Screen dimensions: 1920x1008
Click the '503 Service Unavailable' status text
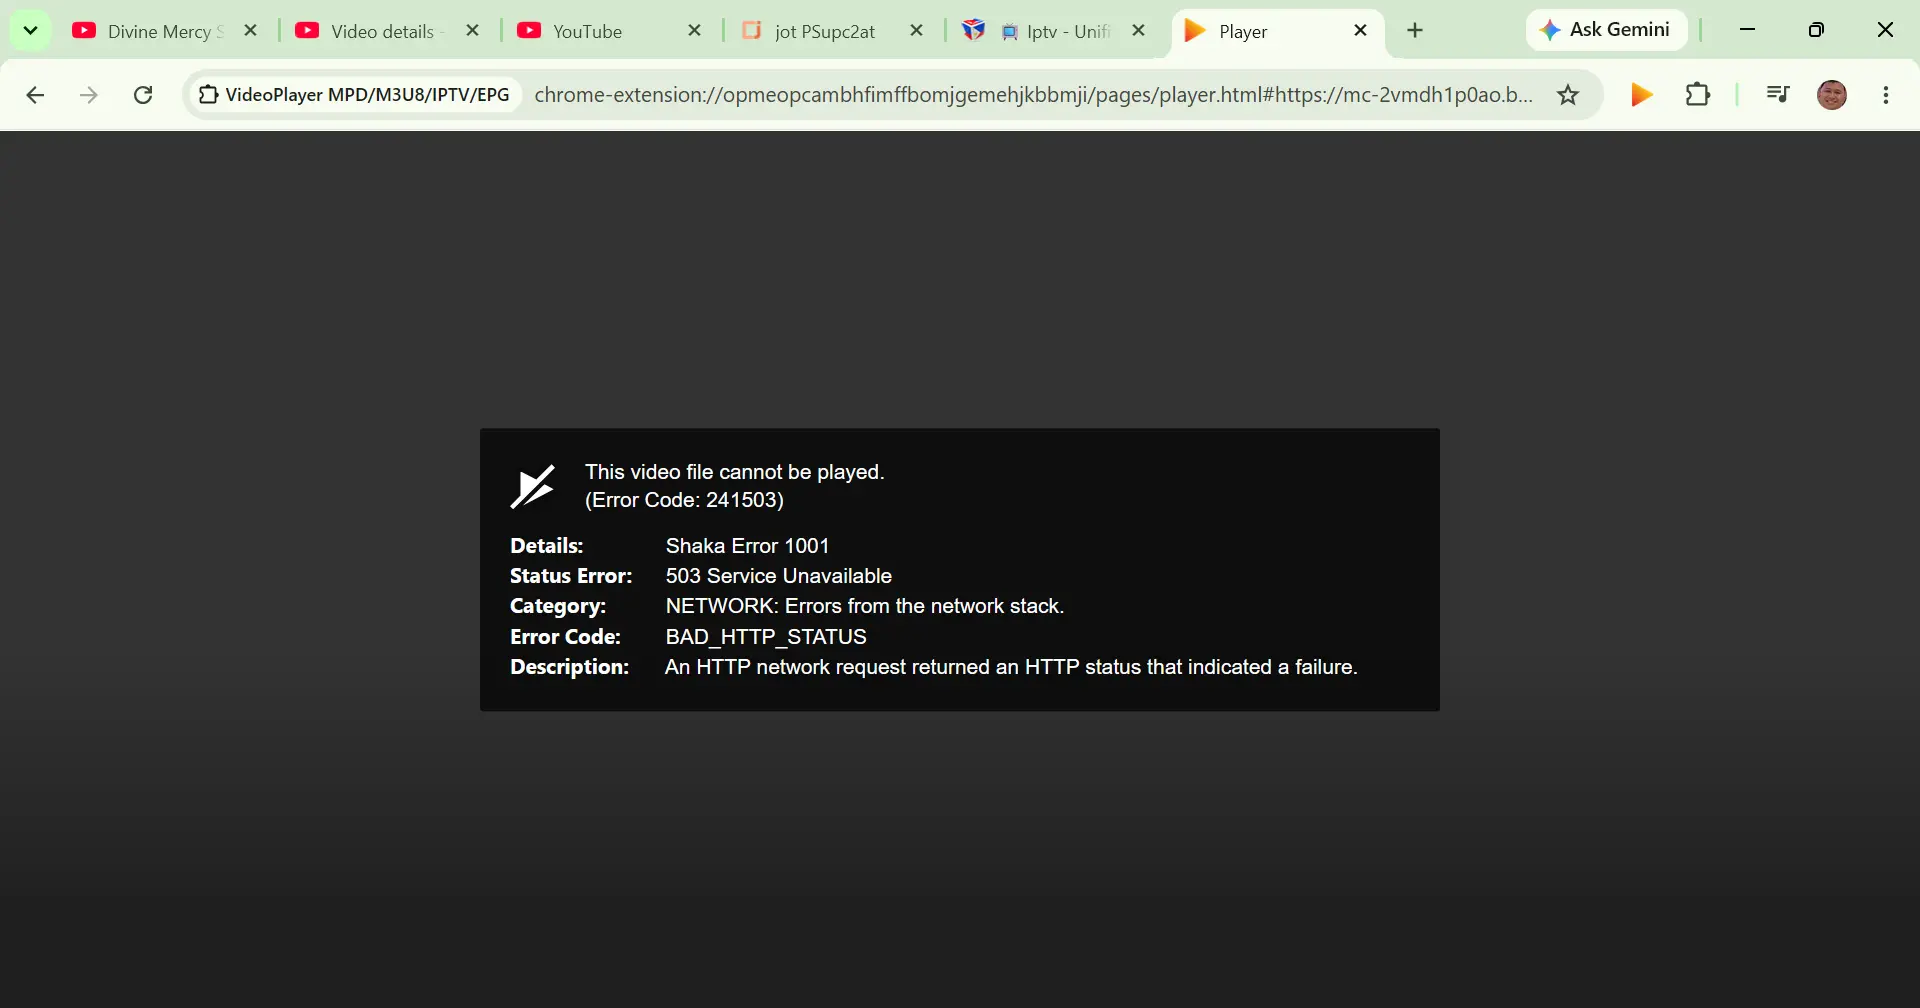(x=778, y=576)
